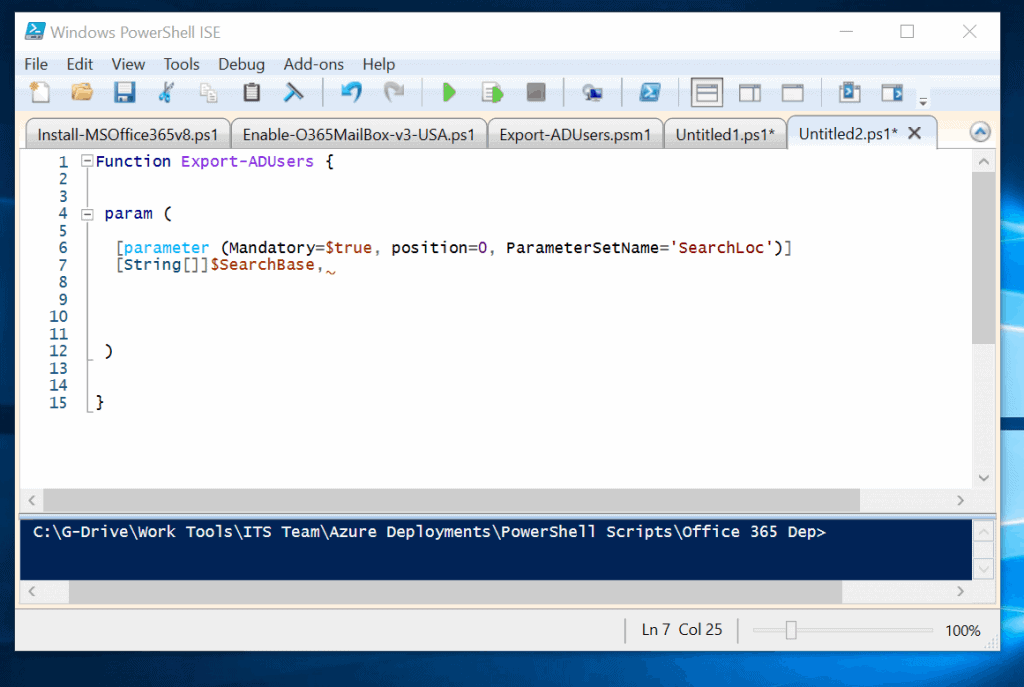The width and height of the screenshot is (1024, 687).
Task: Click the [String[]] type on line 7
Action: (162, 264)
